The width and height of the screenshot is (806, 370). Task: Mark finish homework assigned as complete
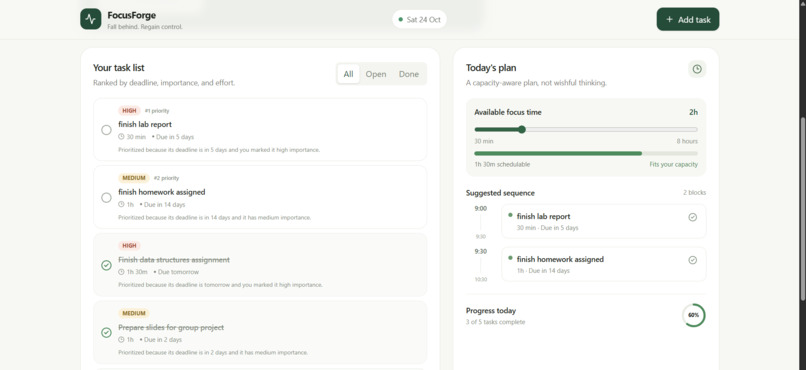point(106,197)
